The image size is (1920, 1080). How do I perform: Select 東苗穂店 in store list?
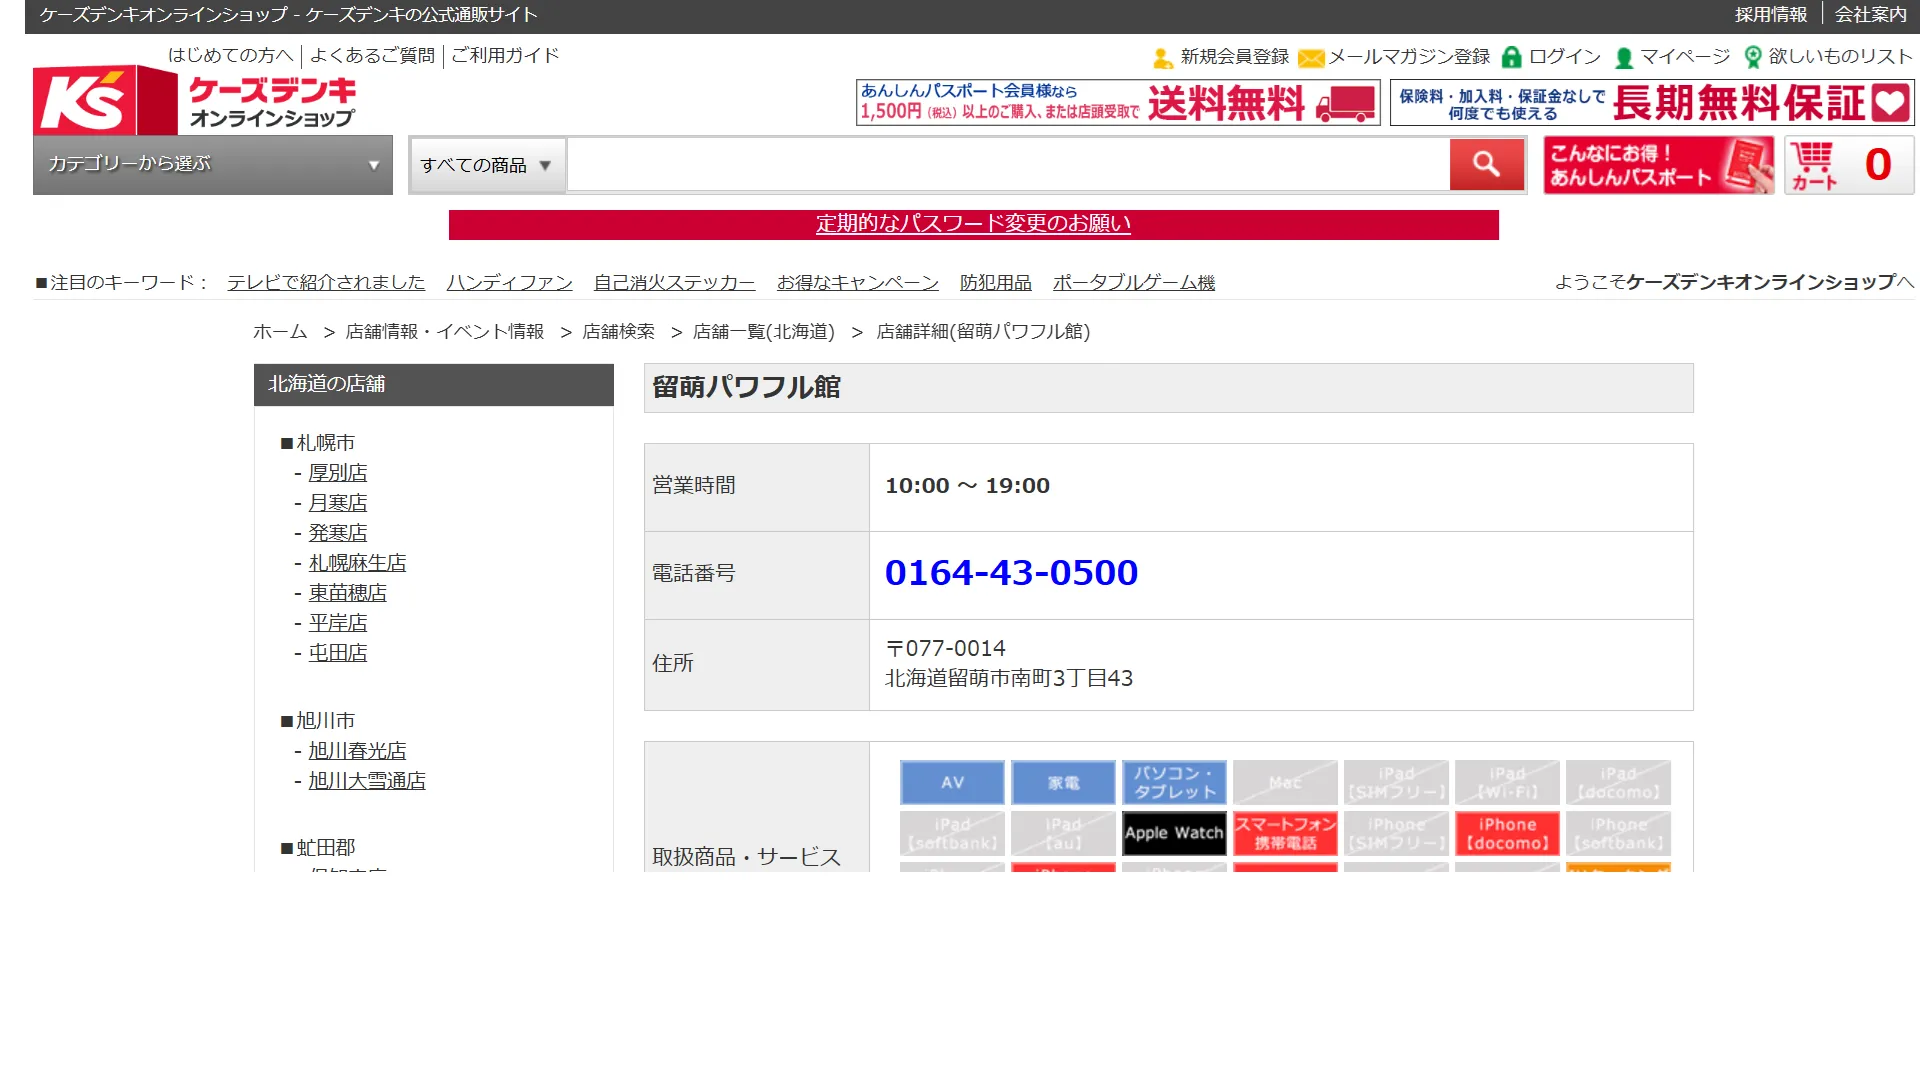coord(347,593)
